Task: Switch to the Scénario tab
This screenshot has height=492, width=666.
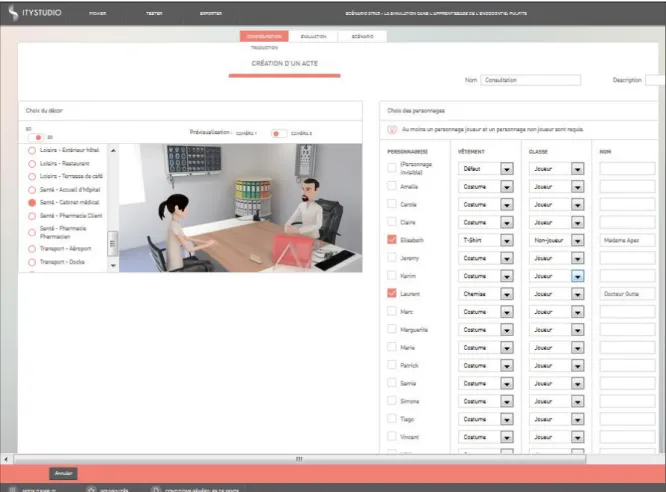Action: pyautogui.click(x=362, y=37)
